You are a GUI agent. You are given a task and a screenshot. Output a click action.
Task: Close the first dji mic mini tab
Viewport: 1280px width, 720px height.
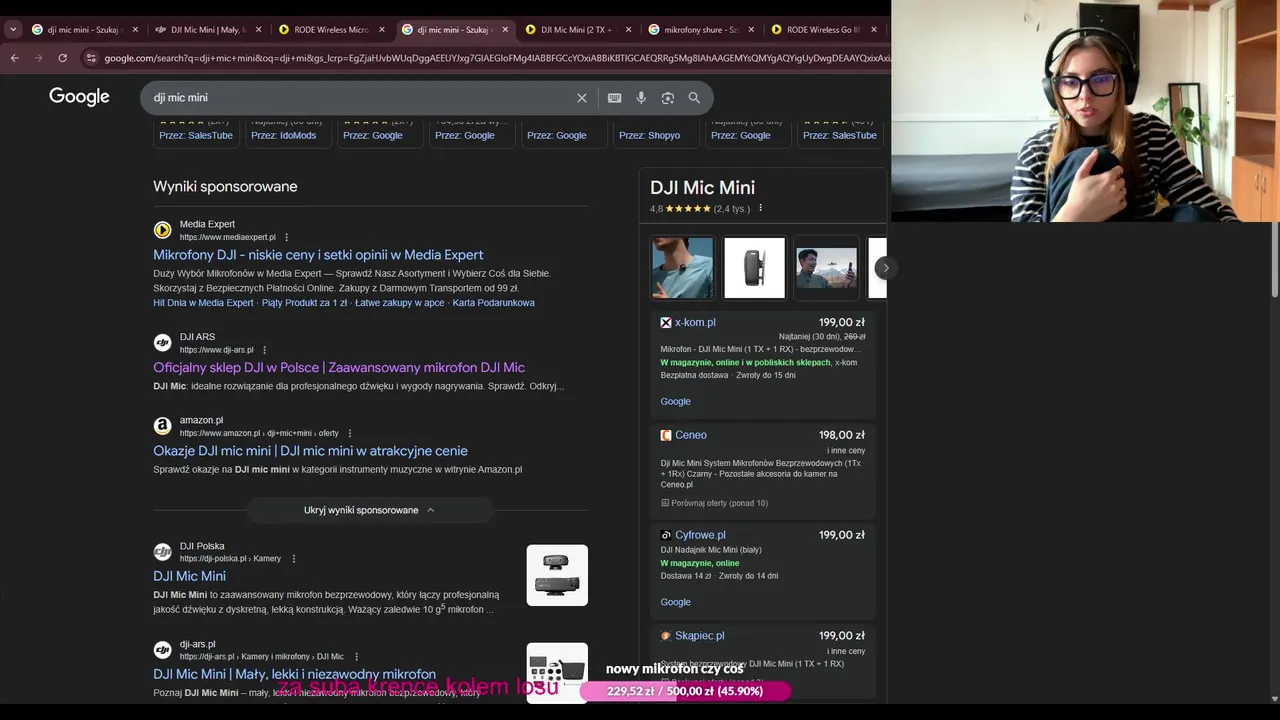pyautogui.click(x=135, y=30)
